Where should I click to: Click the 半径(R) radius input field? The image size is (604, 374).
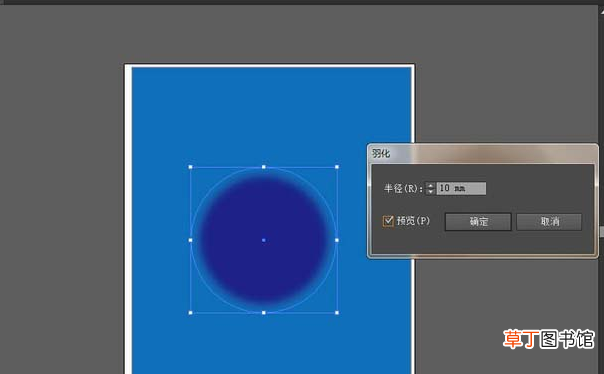tap(461, 188)
